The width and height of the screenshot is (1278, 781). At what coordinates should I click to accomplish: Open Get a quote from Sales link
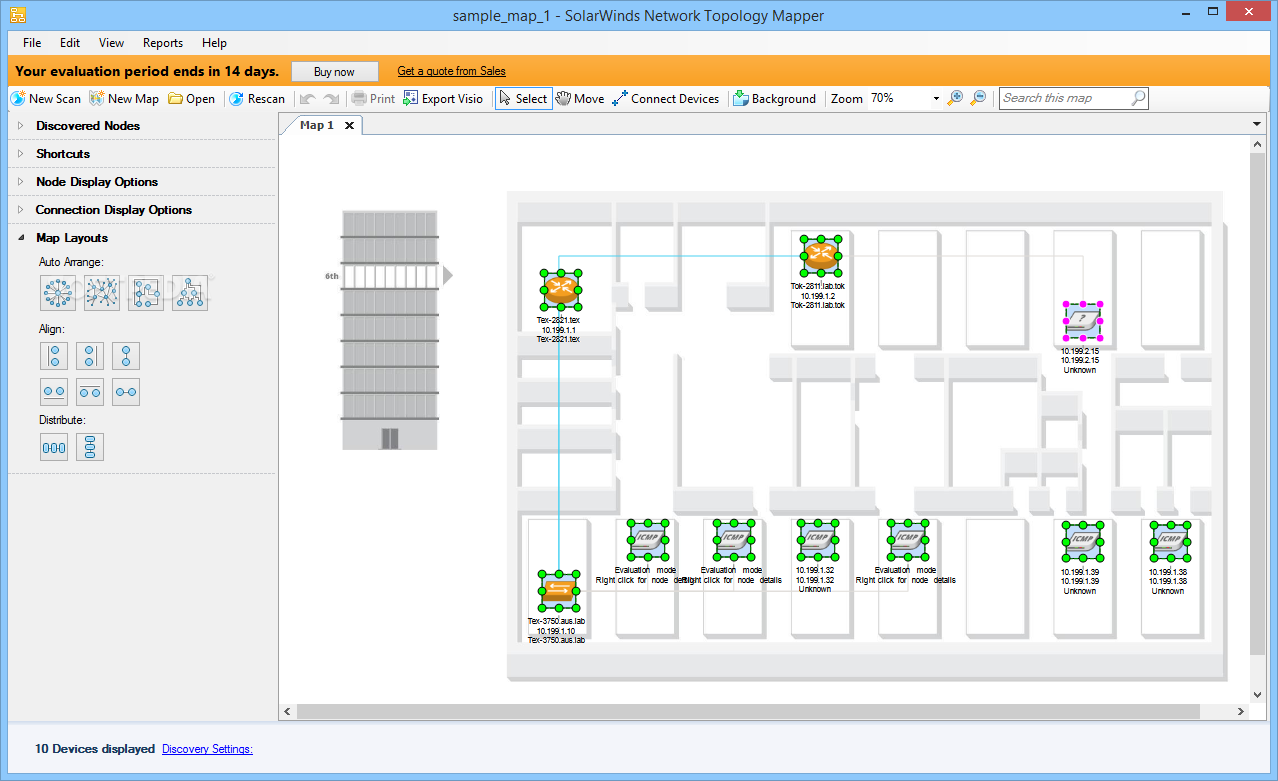point(451,71)
